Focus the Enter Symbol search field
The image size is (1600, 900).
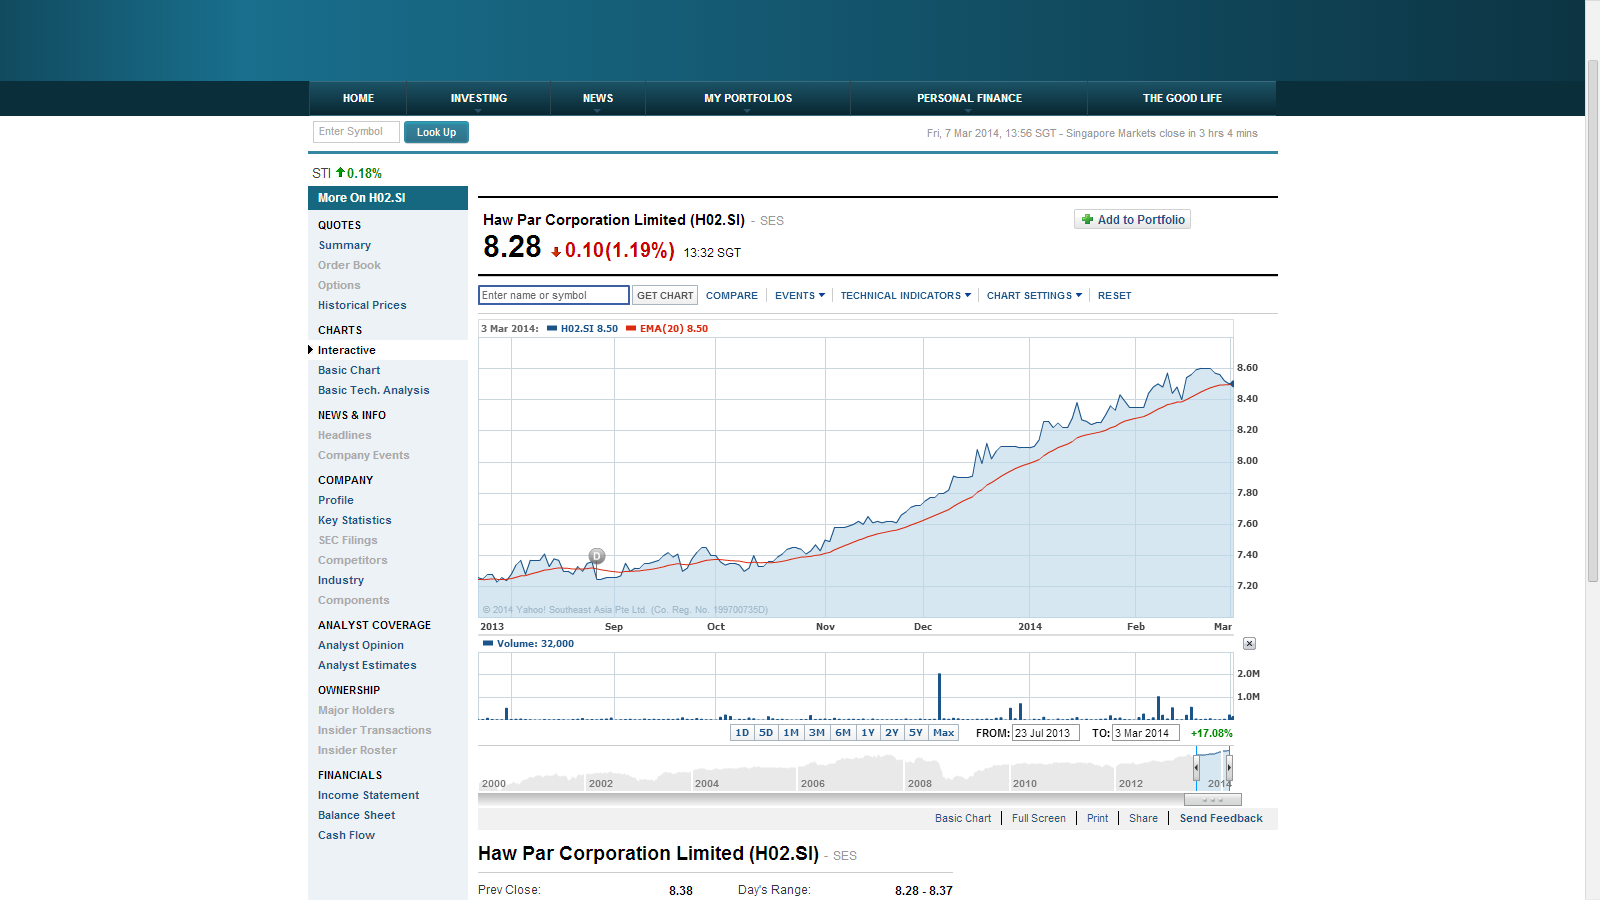pyautogui.click(x=356, y=132)
